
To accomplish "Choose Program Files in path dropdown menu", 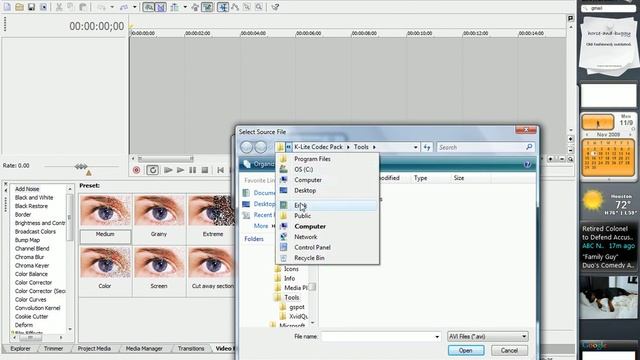I will pos(327,159).
